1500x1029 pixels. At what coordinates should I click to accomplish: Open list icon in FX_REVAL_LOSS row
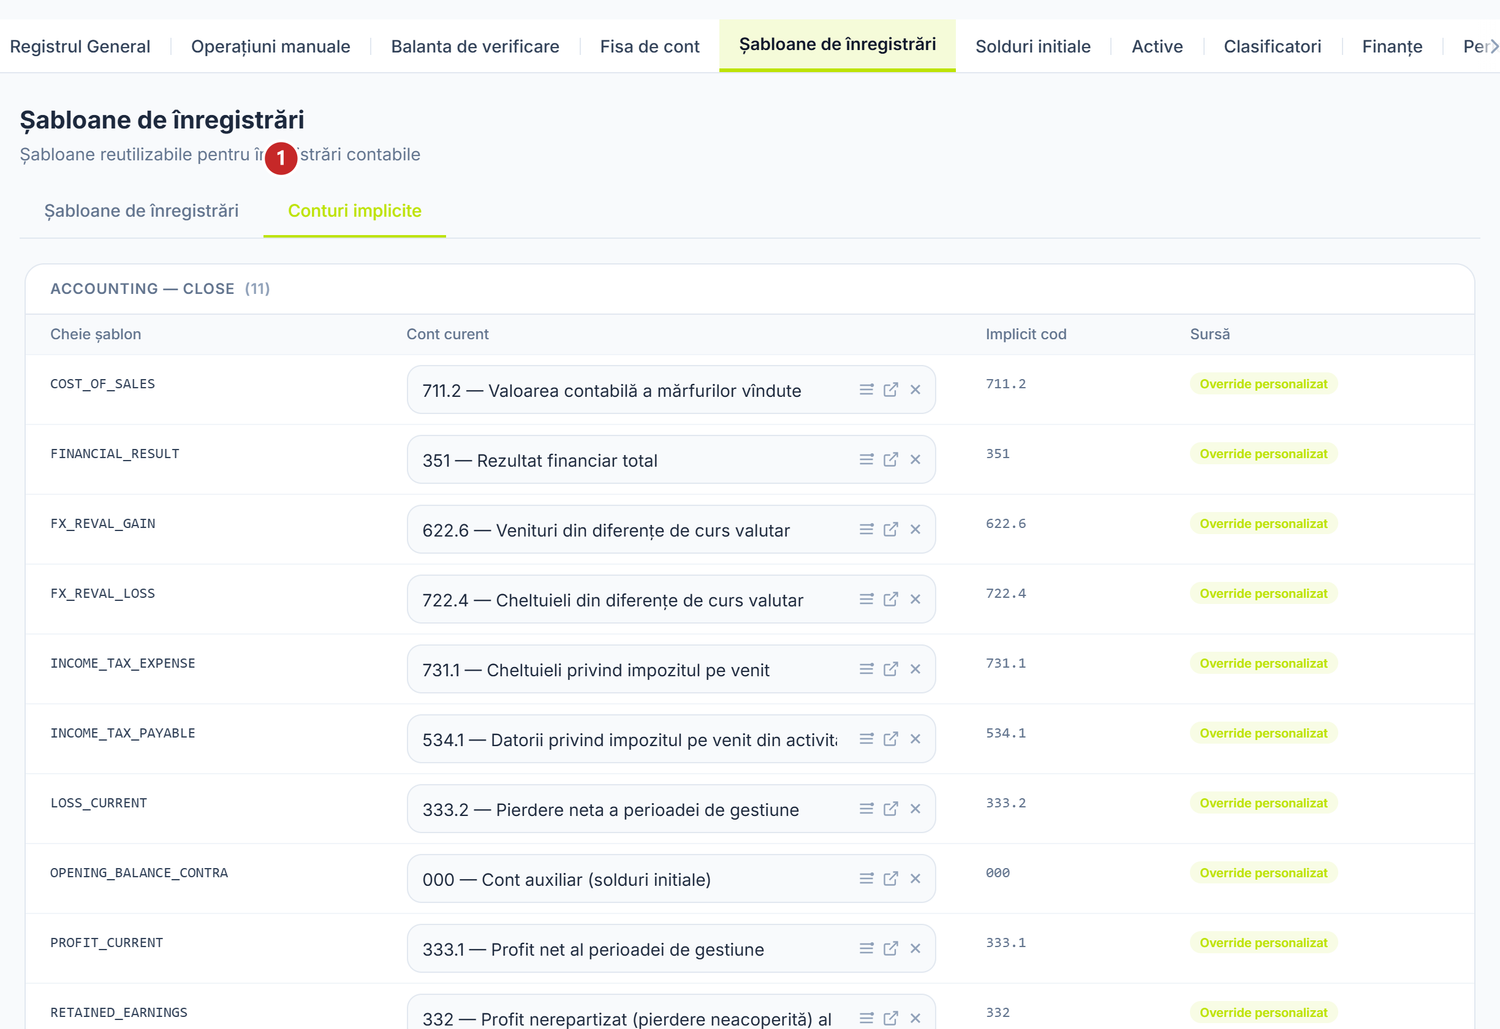pyautogui.click(x=866, y=600)
